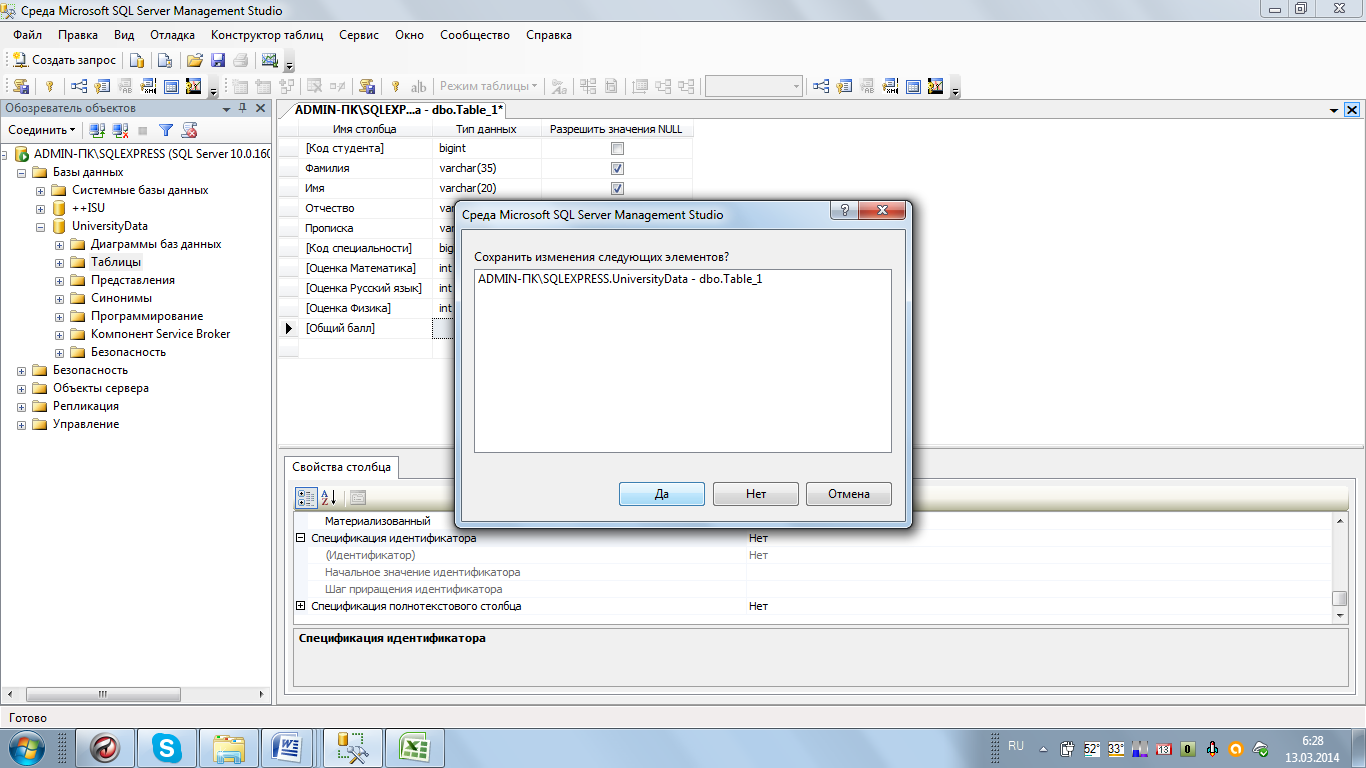
Task: Open the Сервис menu
Action: pyautogui.click(x=359, y=35)
